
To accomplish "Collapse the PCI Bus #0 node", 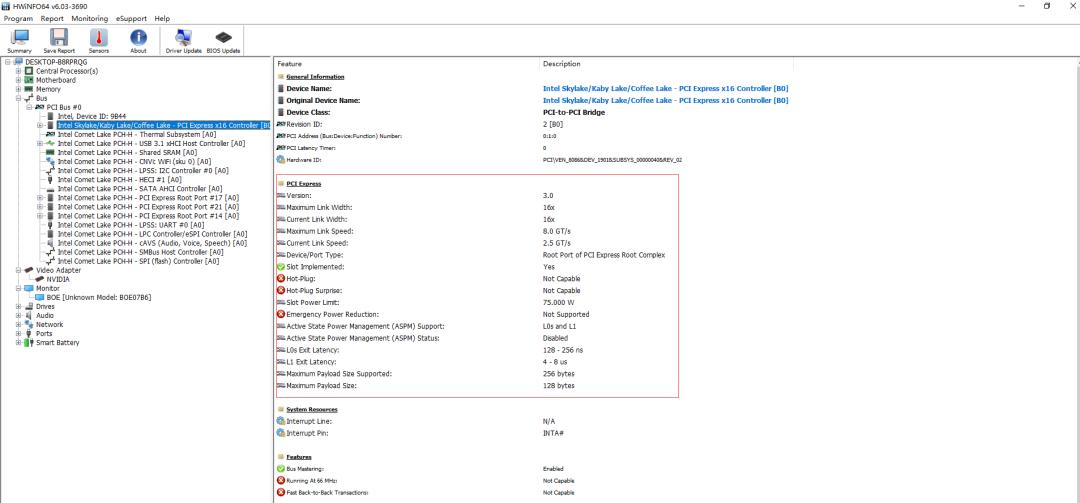I will 29,107.
